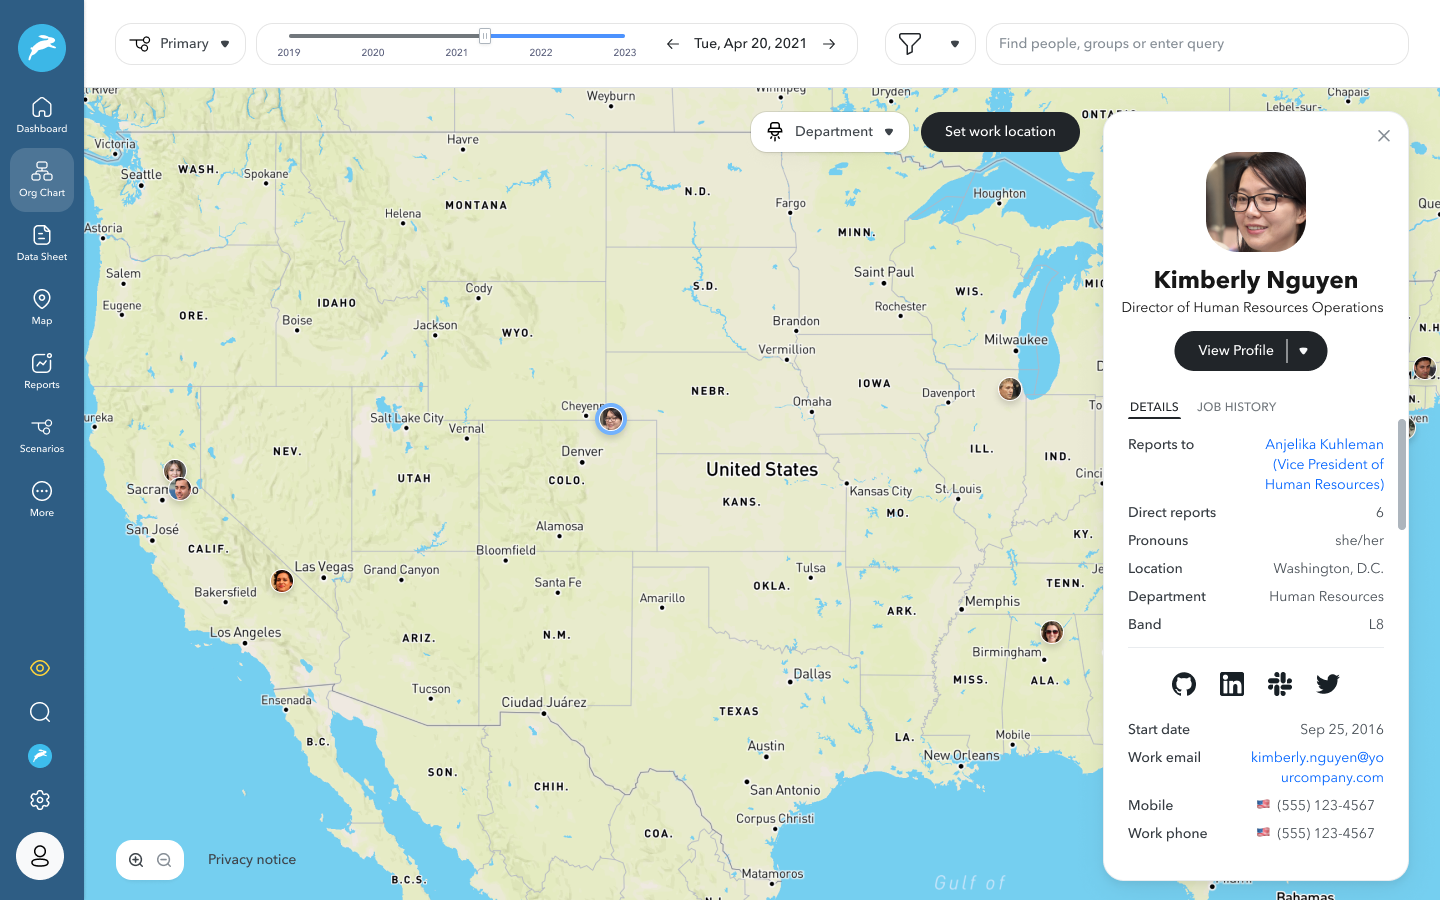The width and height of the screenshot is (1440, 900).
Task: Open the Scenarios panel
Action: click(41, 434)
